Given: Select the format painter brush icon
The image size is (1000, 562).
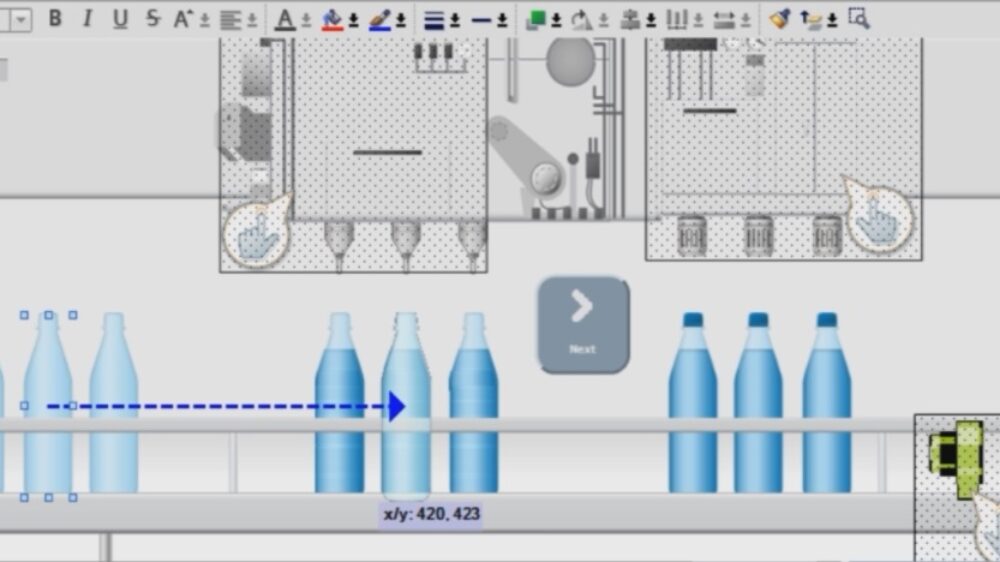Looking at the screenshot, I should click(779, 19).
